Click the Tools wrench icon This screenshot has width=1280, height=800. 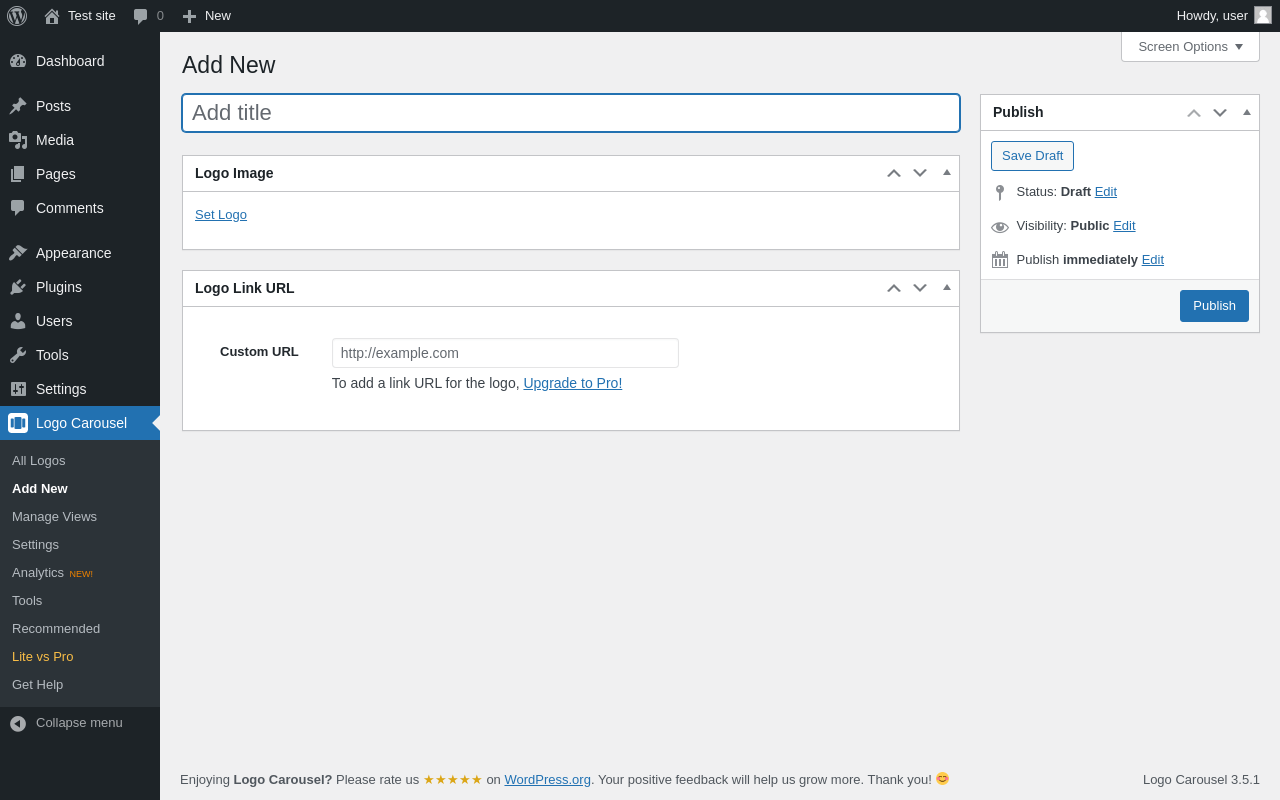click(18, 355)
